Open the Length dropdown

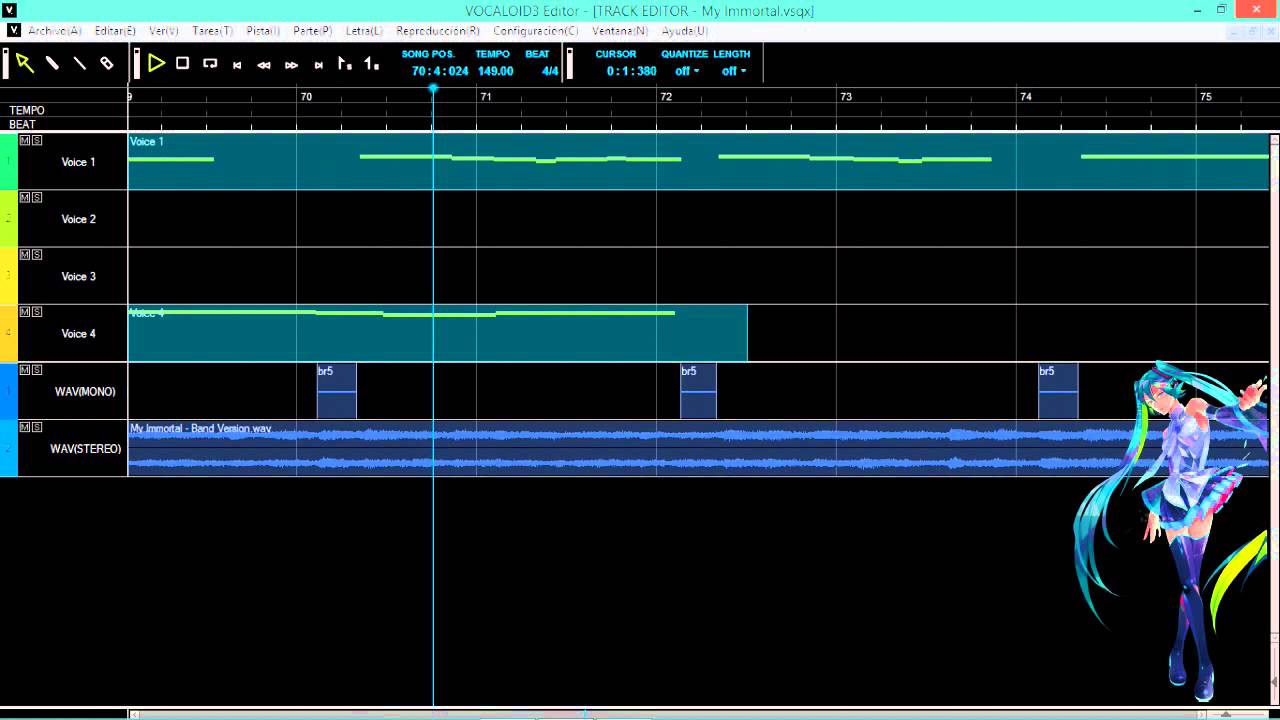point(734,71)
